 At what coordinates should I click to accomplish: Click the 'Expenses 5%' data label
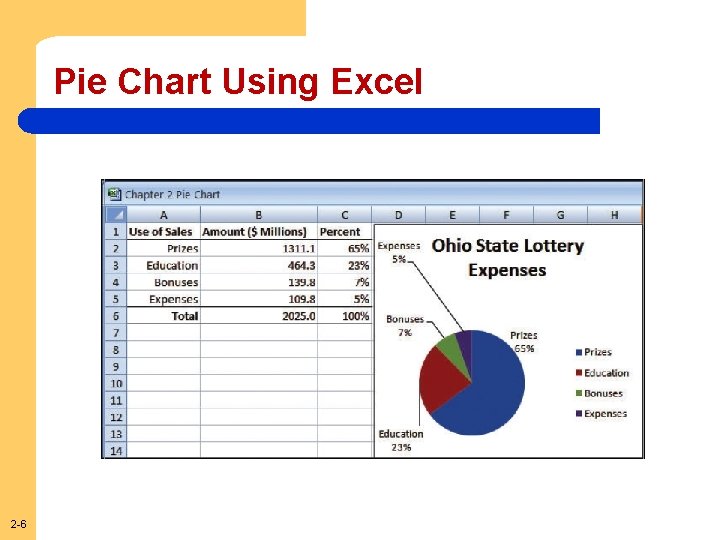click(399, 253)
